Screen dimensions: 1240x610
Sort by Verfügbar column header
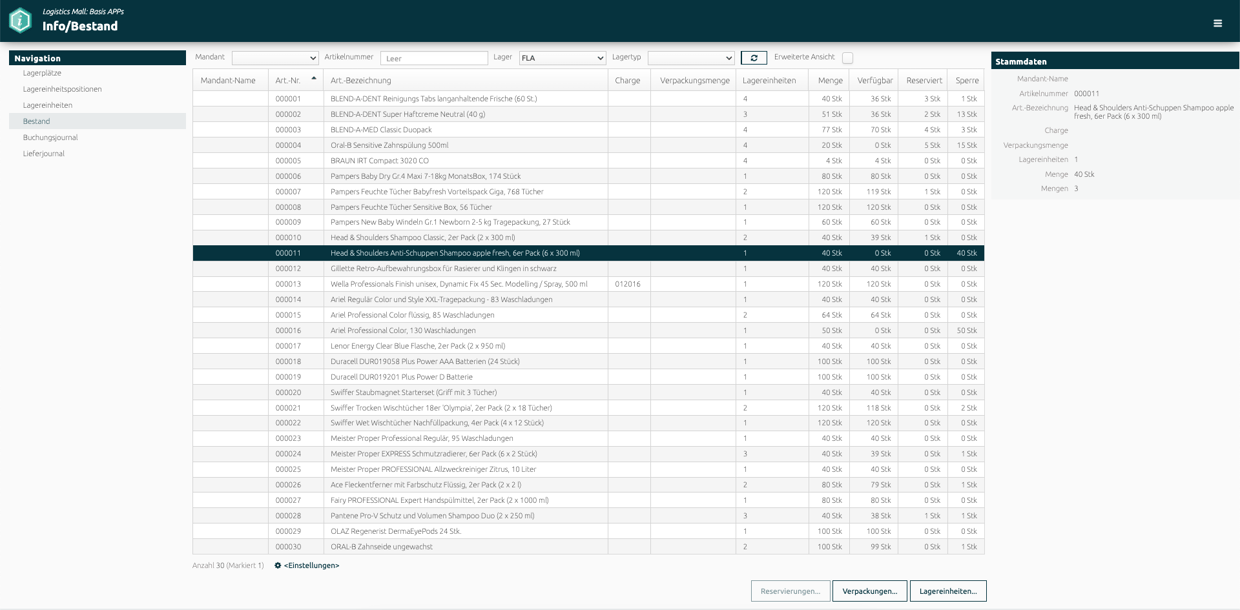pyautogui.click(x=873, y=80)
